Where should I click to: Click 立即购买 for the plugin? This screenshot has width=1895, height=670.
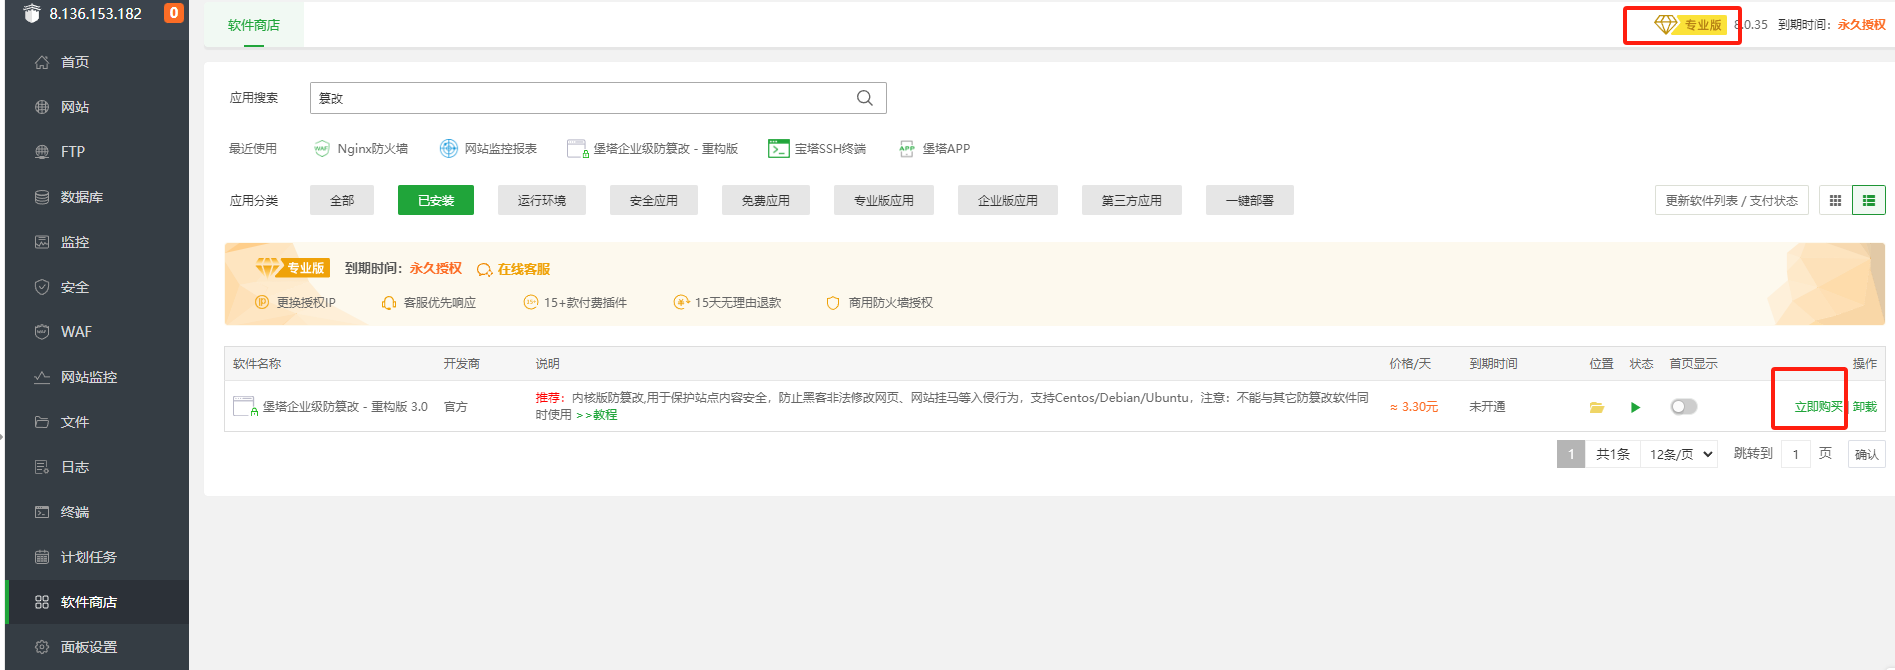tap(1818, 406)
